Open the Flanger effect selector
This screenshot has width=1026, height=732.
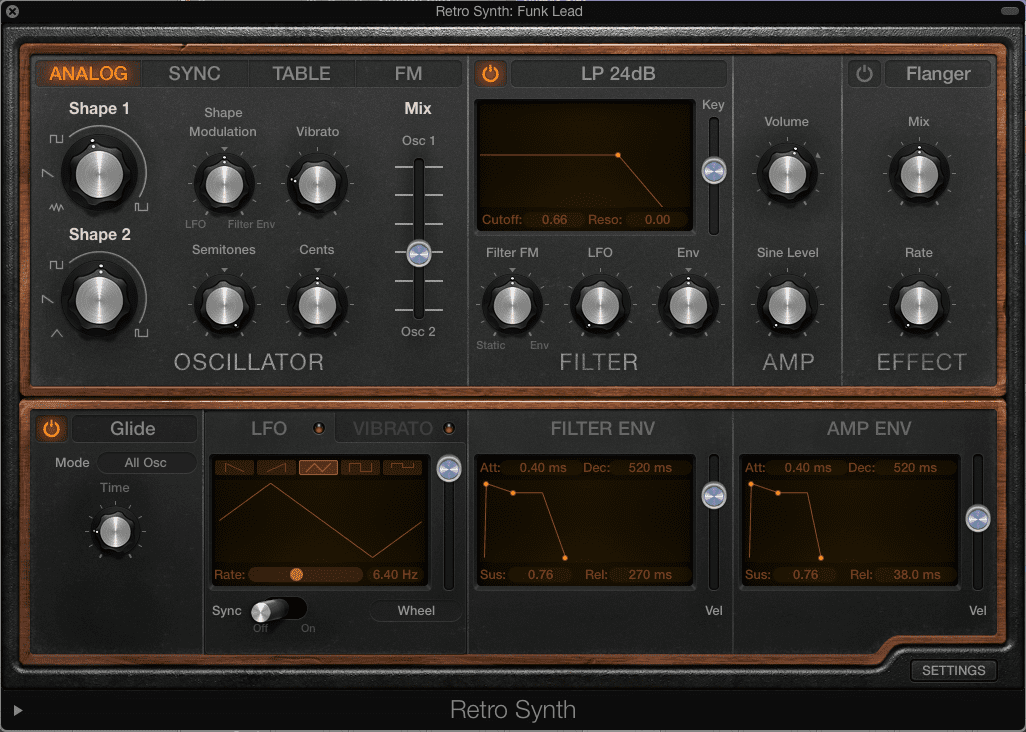937,73
